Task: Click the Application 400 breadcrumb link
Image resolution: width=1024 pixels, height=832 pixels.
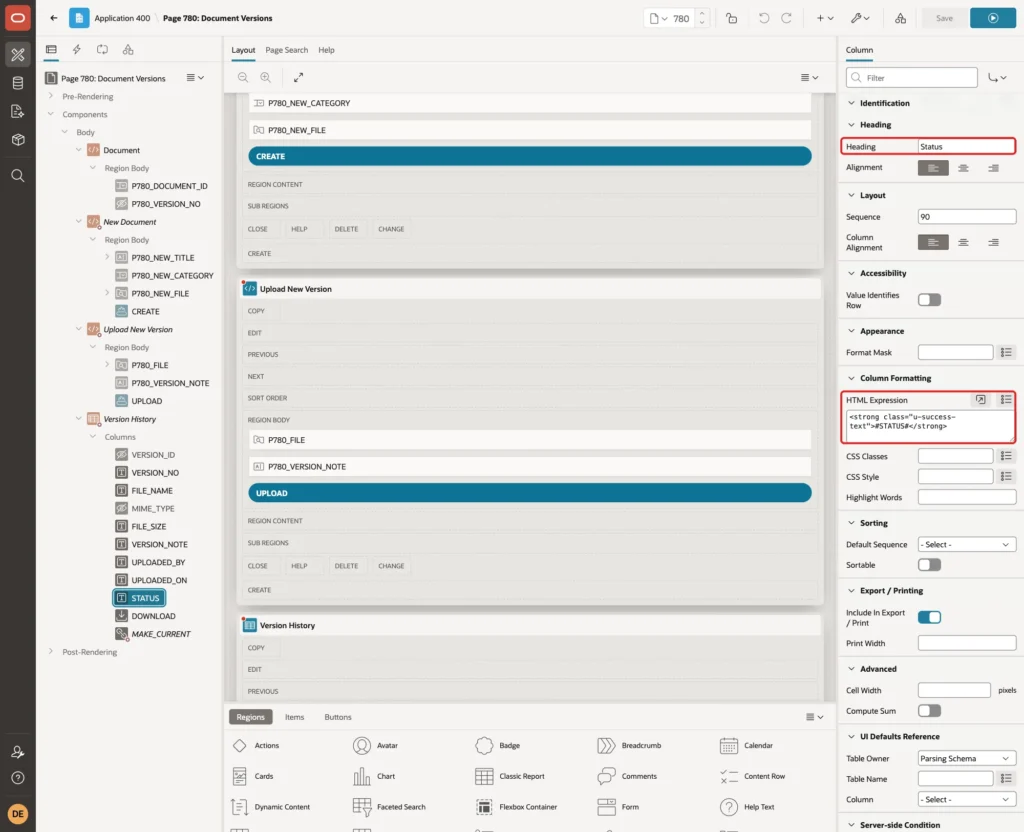Action: [122, 18]
